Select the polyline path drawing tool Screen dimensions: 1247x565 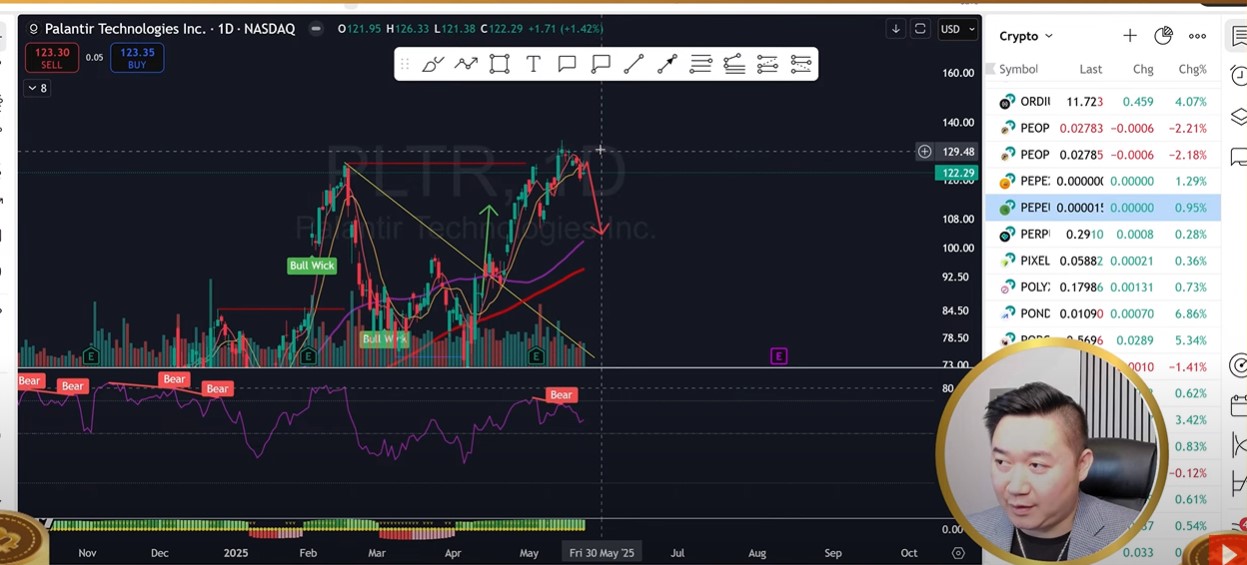click(x=466, y=64)
